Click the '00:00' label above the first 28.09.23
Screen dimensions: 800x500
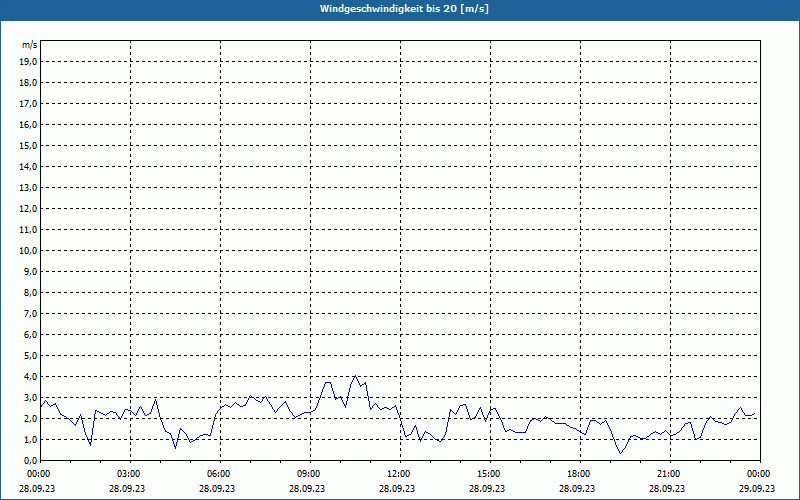(40, 474)
